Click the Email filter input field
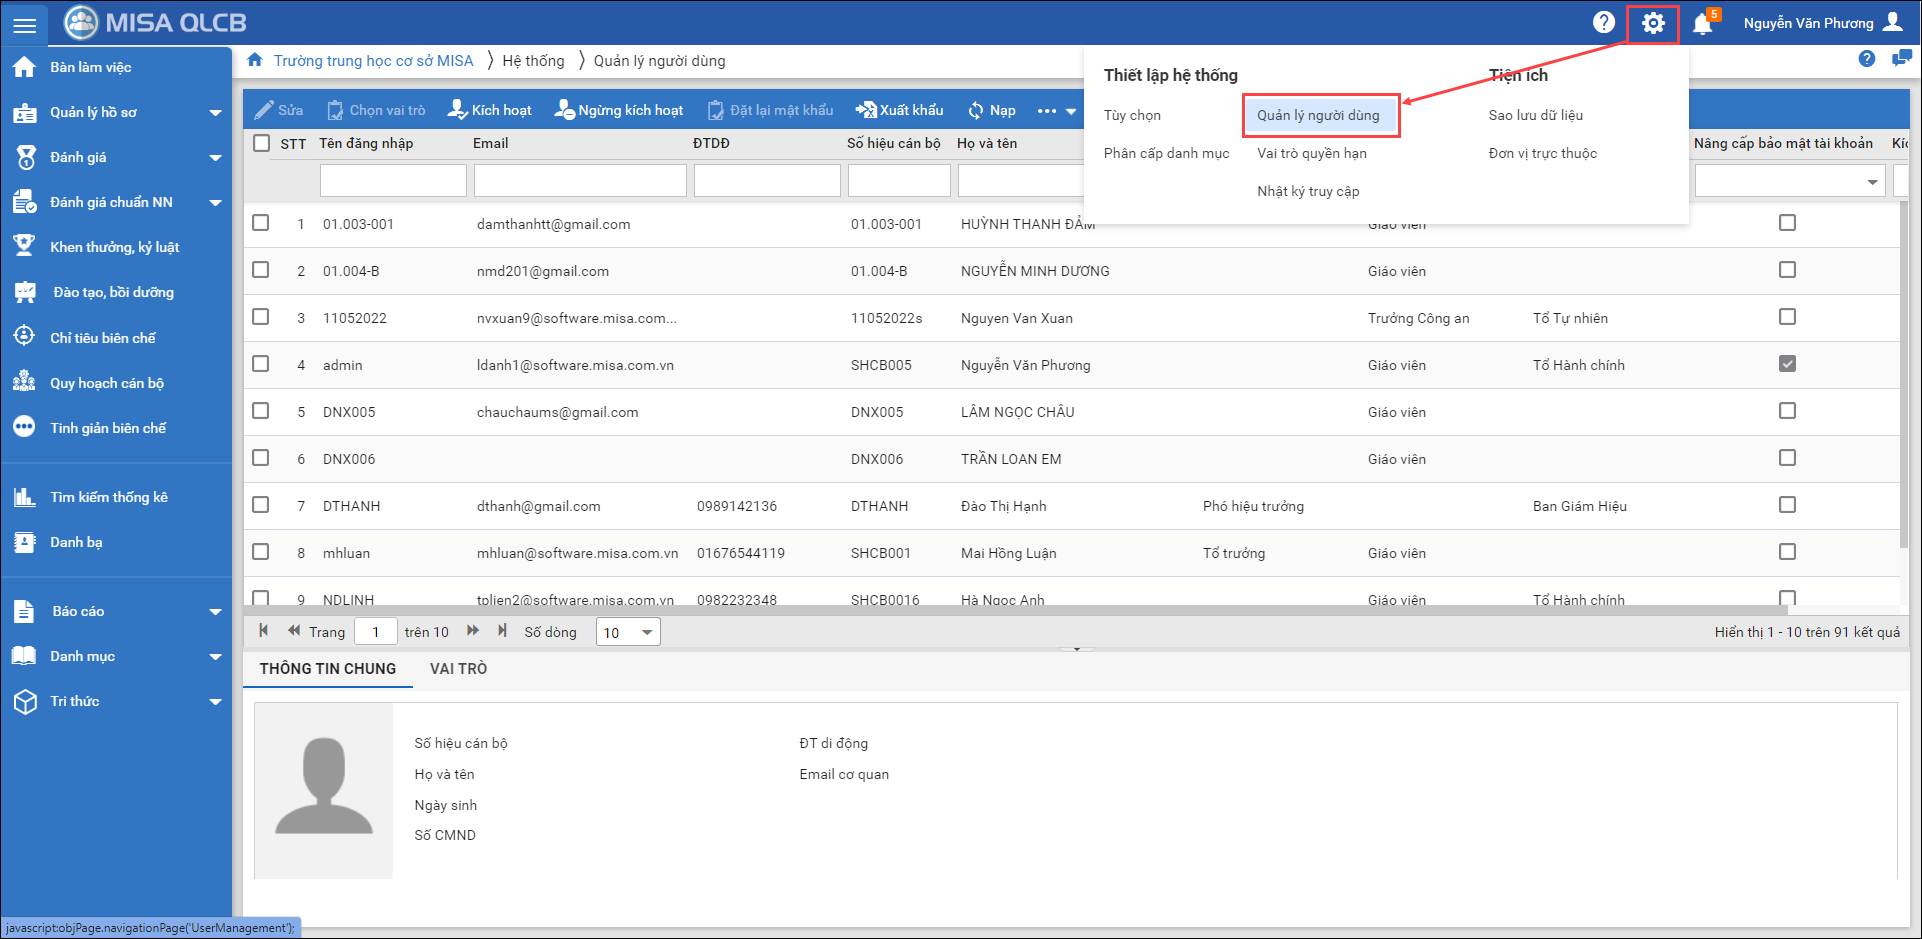This screenshot has height=939, width=1922. tap(580, 181)
